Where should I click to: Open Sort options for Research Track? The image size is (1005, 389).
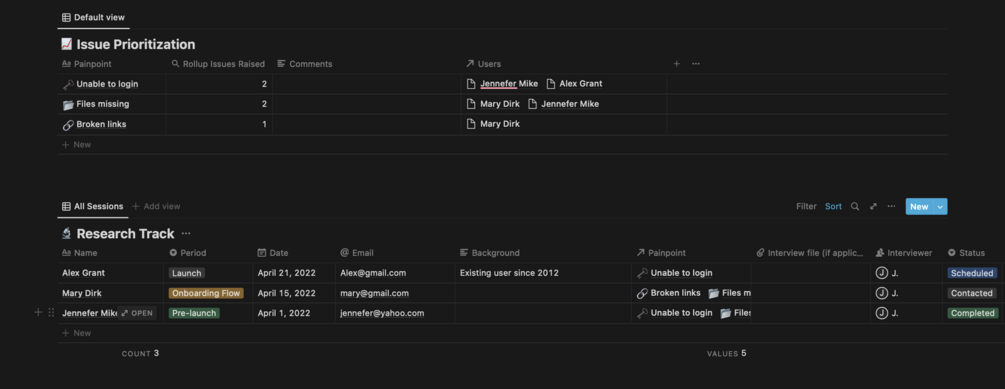[833, 206]
